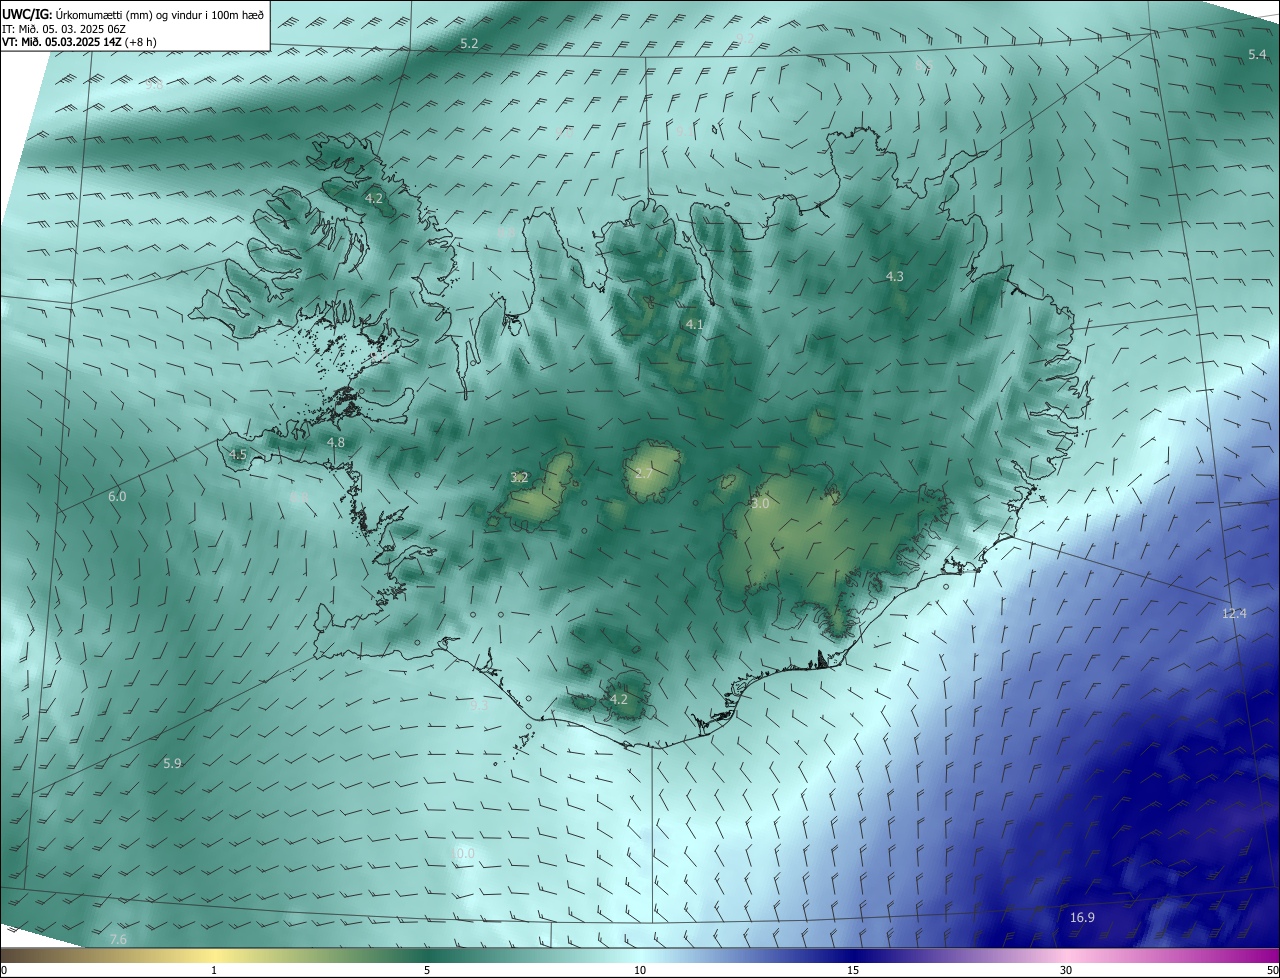
Task: Click the colorbar tick label 15
Action: tap(853, 970)
